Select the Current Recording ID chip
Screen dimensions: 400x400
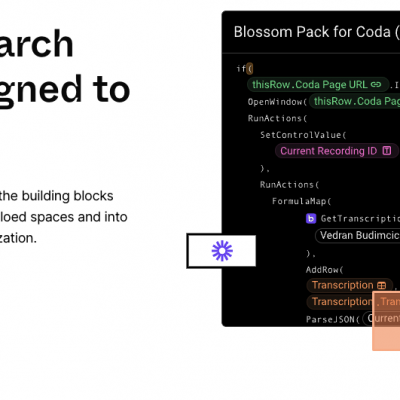coord(337,151)
